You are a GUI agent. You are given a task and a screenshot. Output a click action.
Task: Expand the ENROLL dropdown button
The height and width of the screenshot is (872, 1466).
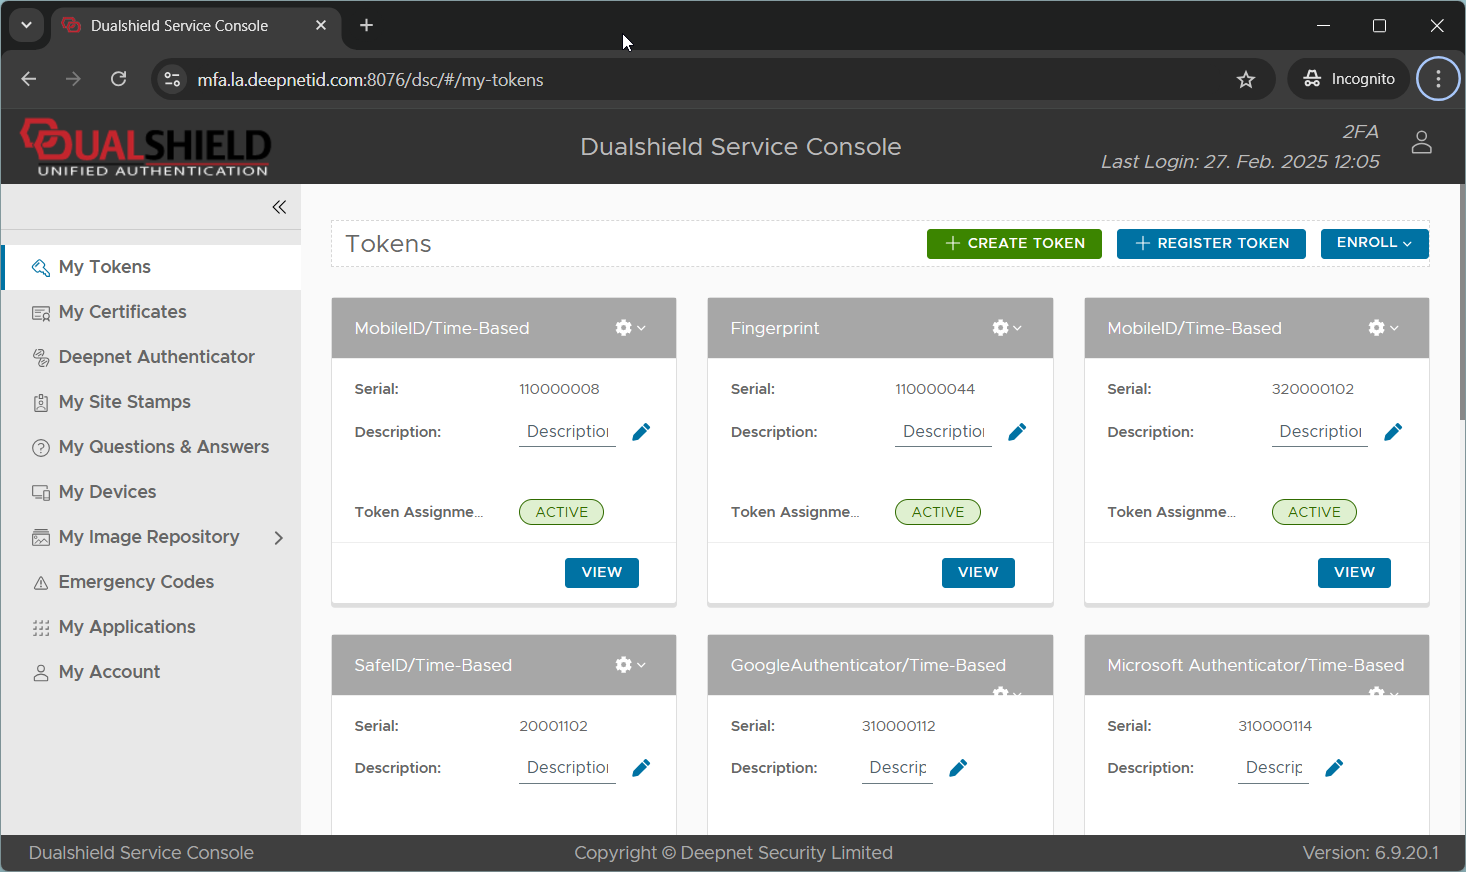coord(1374,243)
